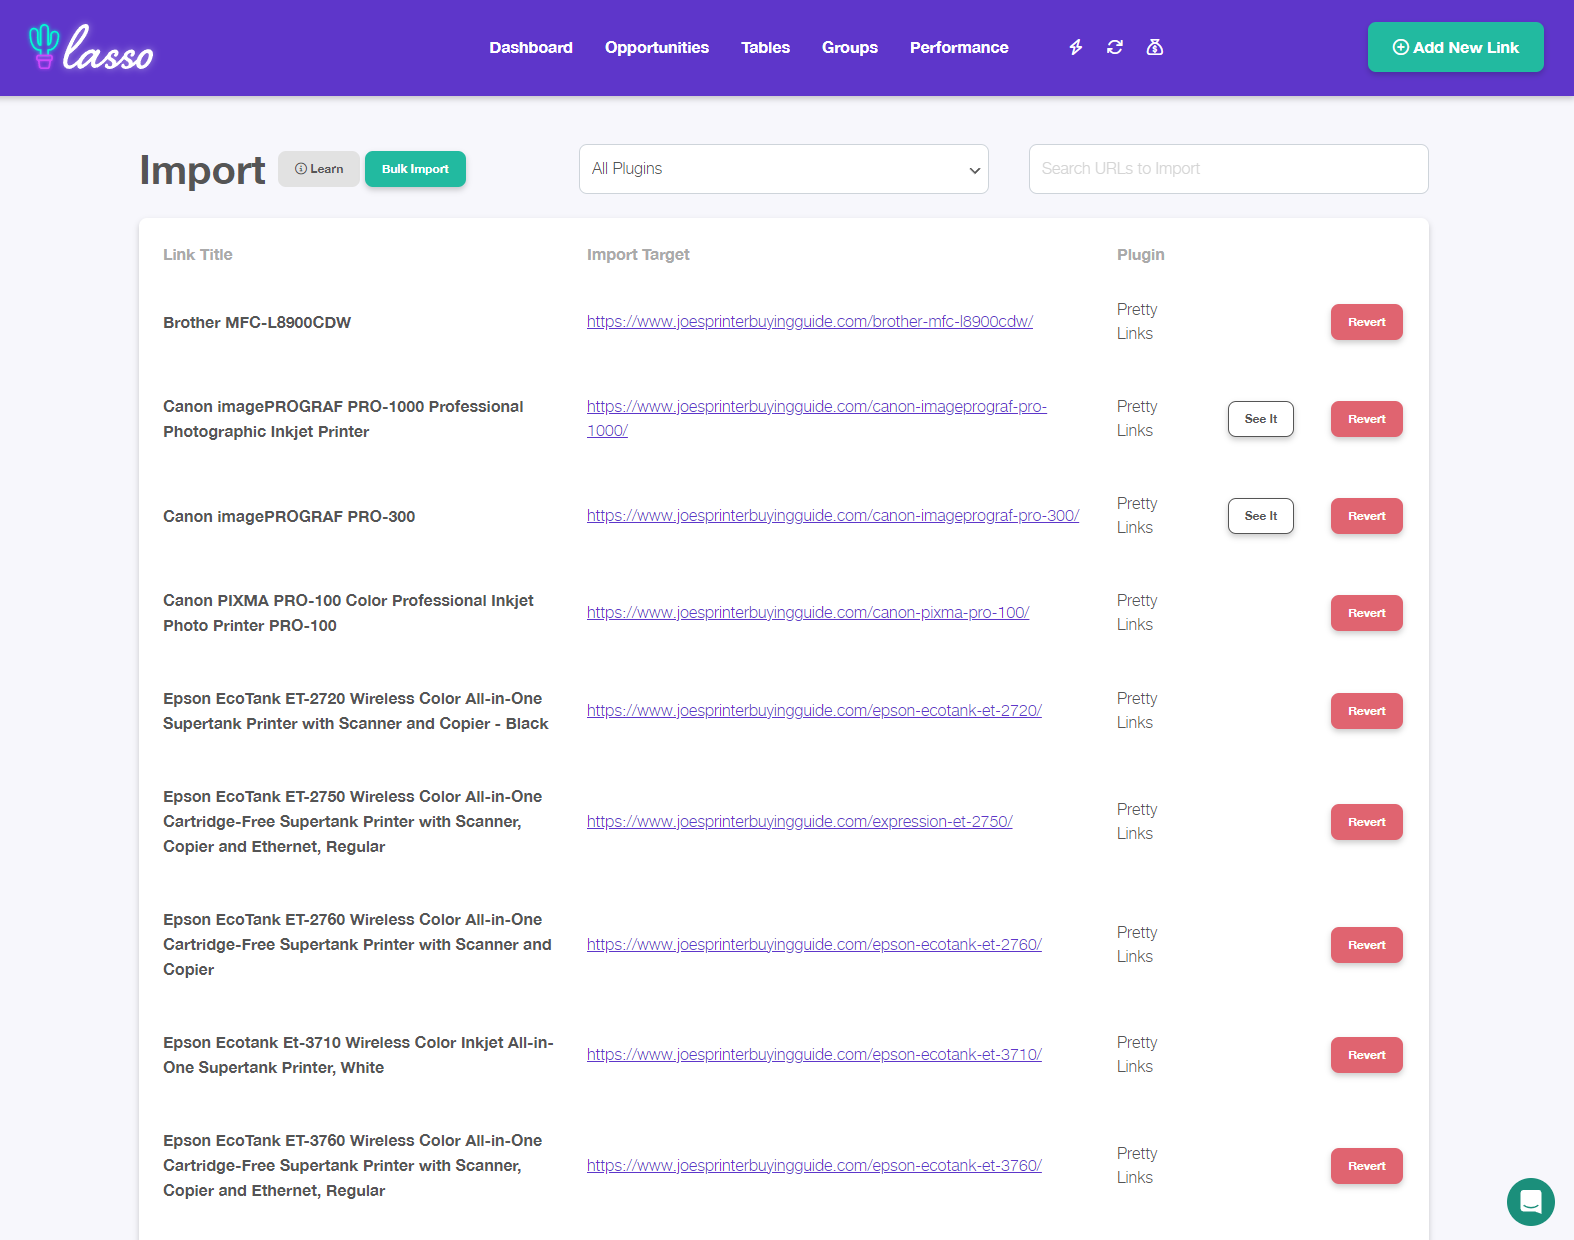Revert the Epson EcoTank ET-3760 import

[1366, 1166]
